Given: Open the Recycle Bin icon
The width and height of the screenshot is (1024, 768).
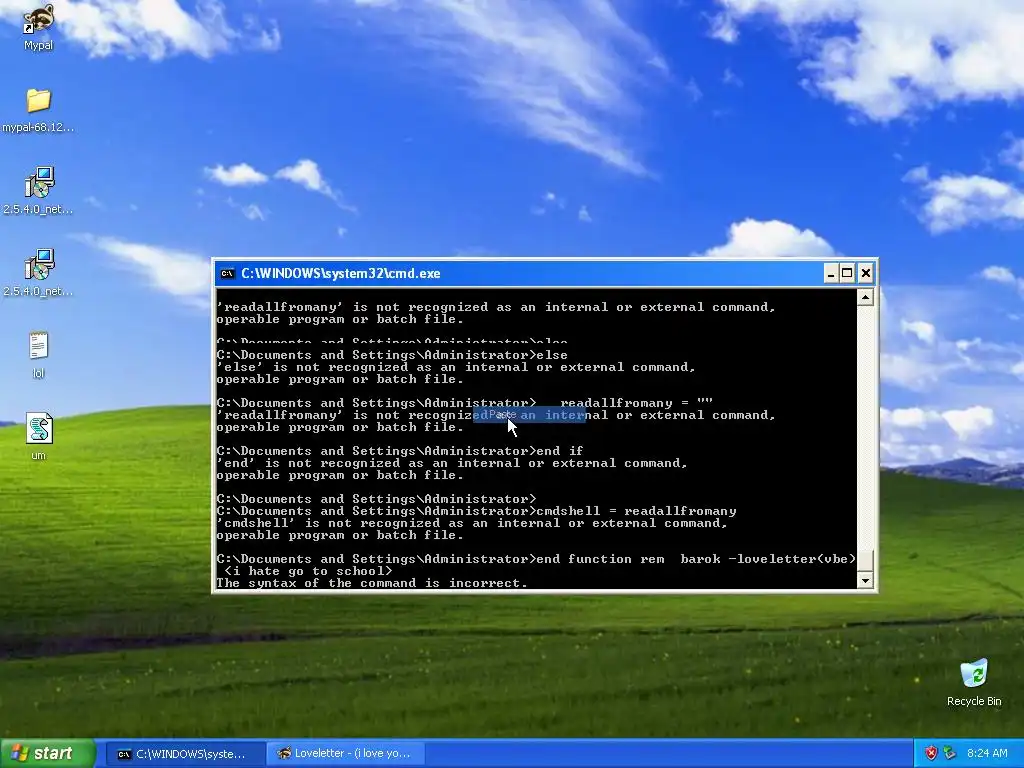Looking at the screenshot, I should coord(974,683).
